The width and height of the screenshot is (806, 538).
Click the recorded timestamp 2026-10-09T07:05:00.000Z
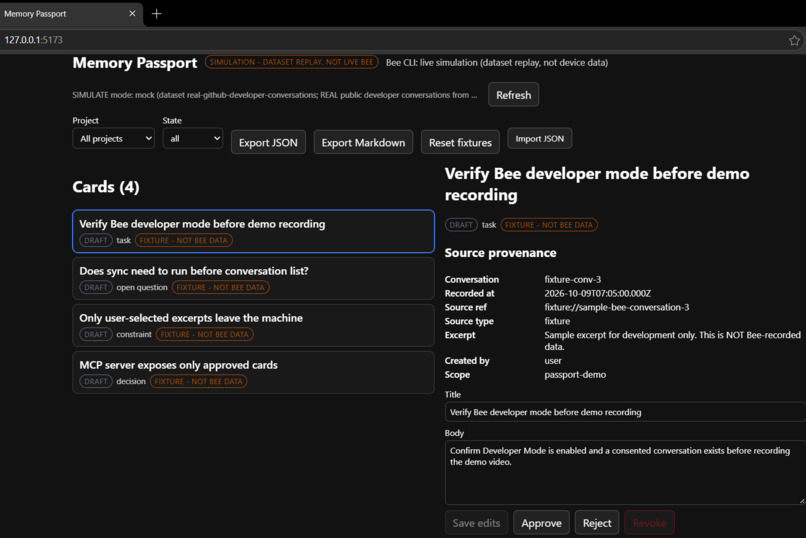pos(597,293)
